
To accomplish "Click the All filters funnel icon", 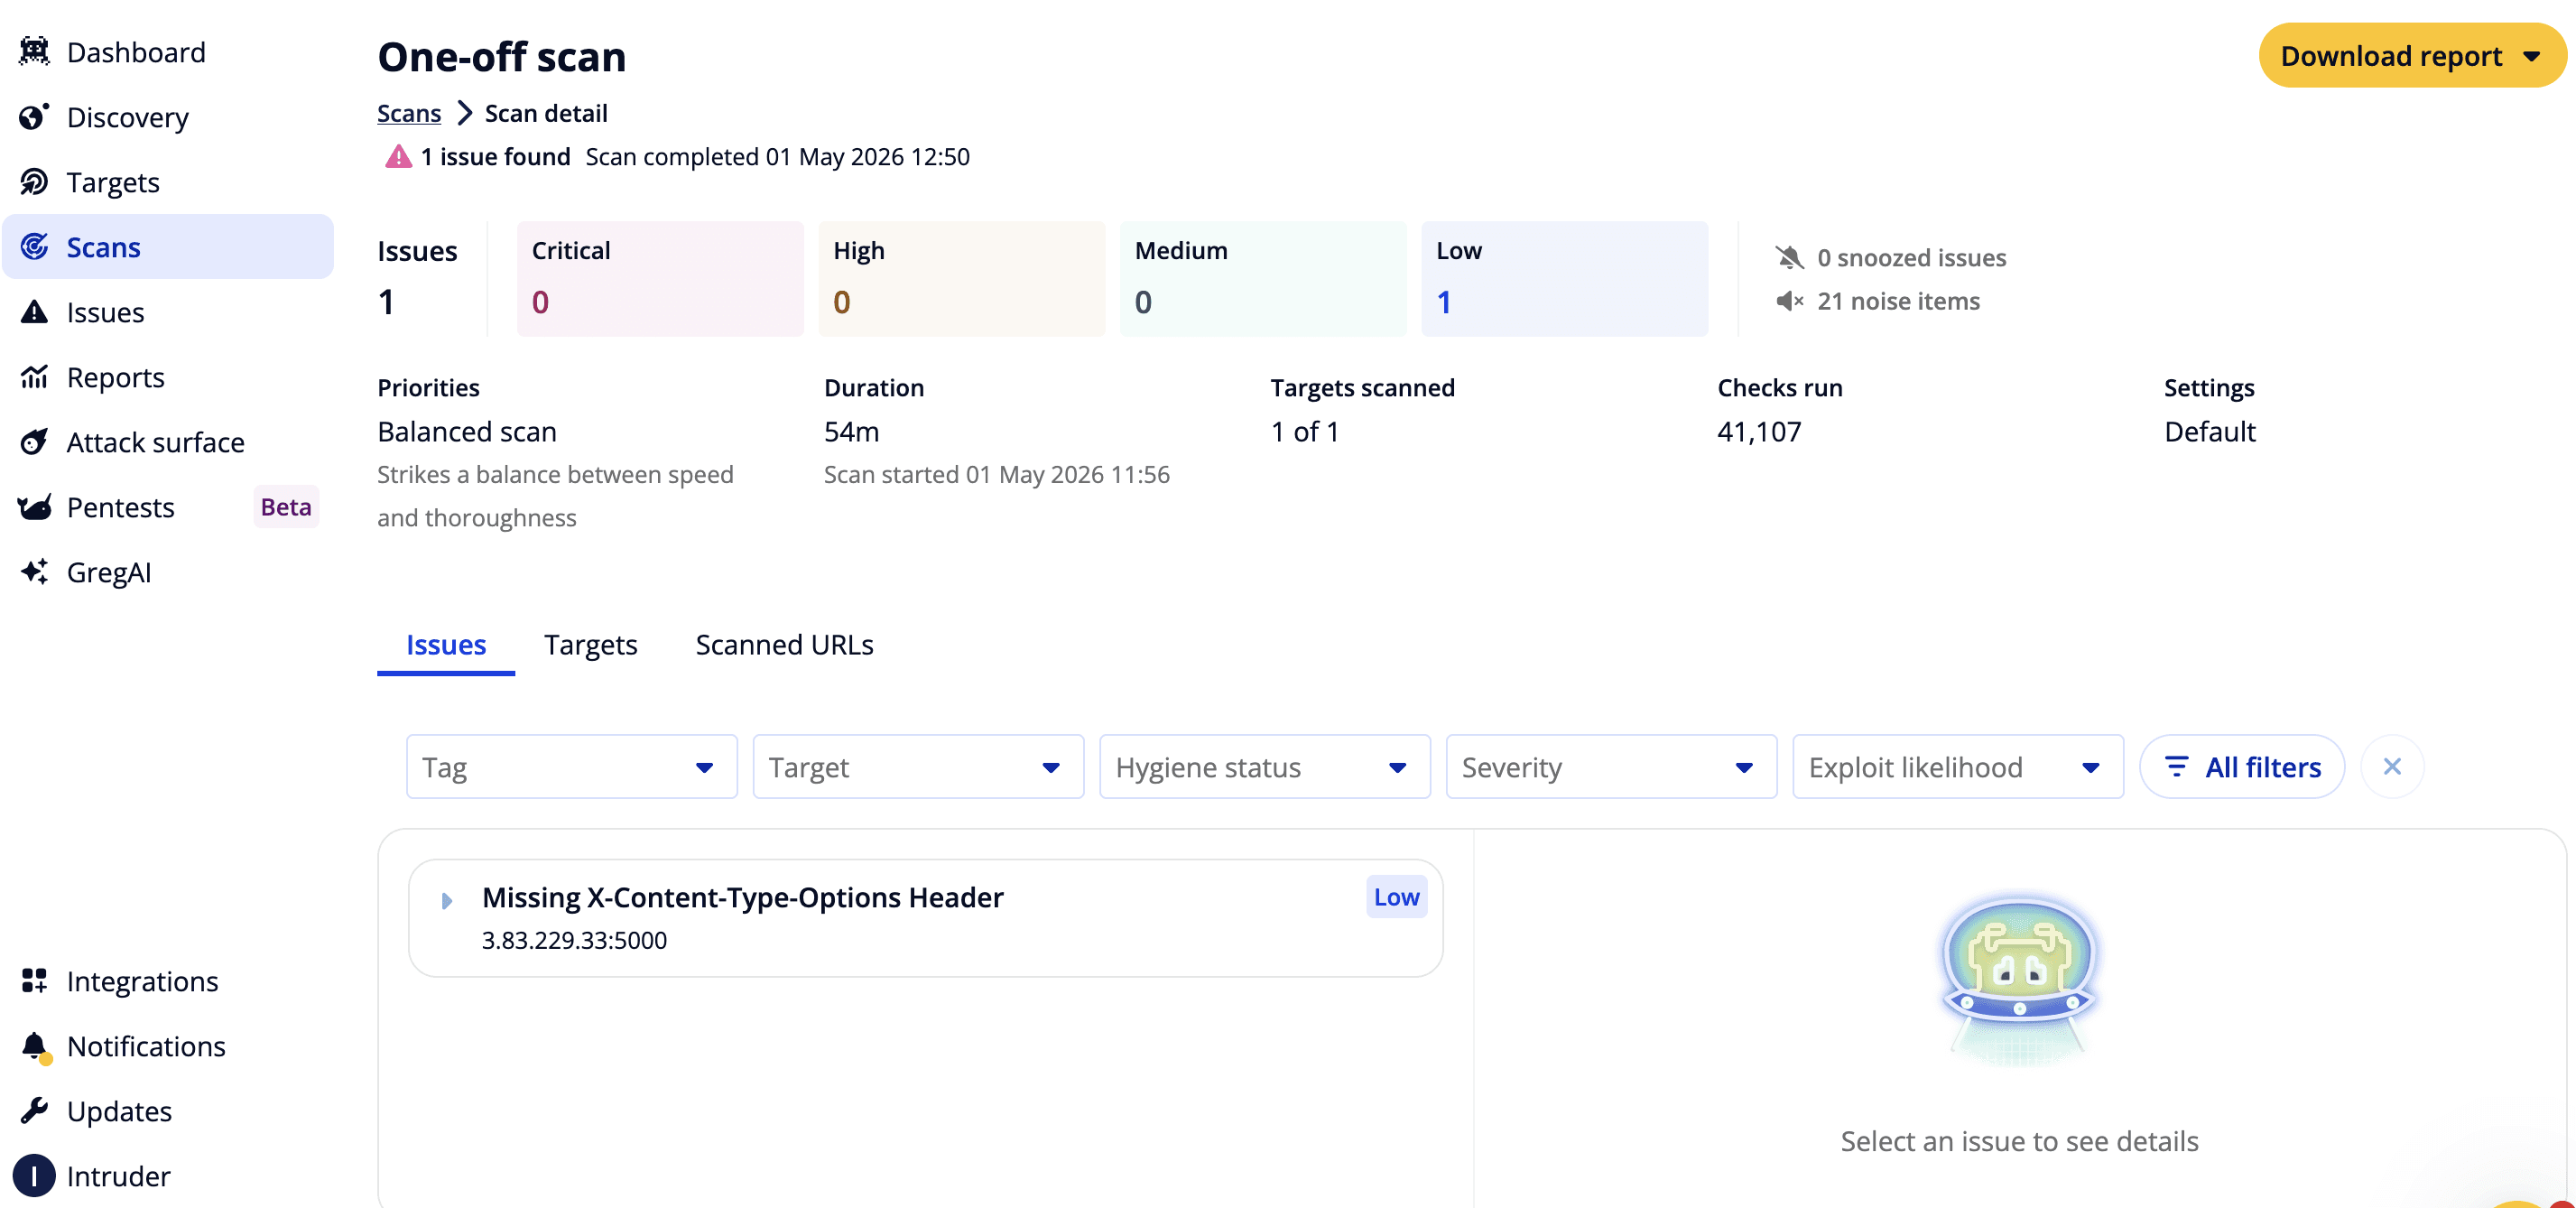I will coord(2176,766).
